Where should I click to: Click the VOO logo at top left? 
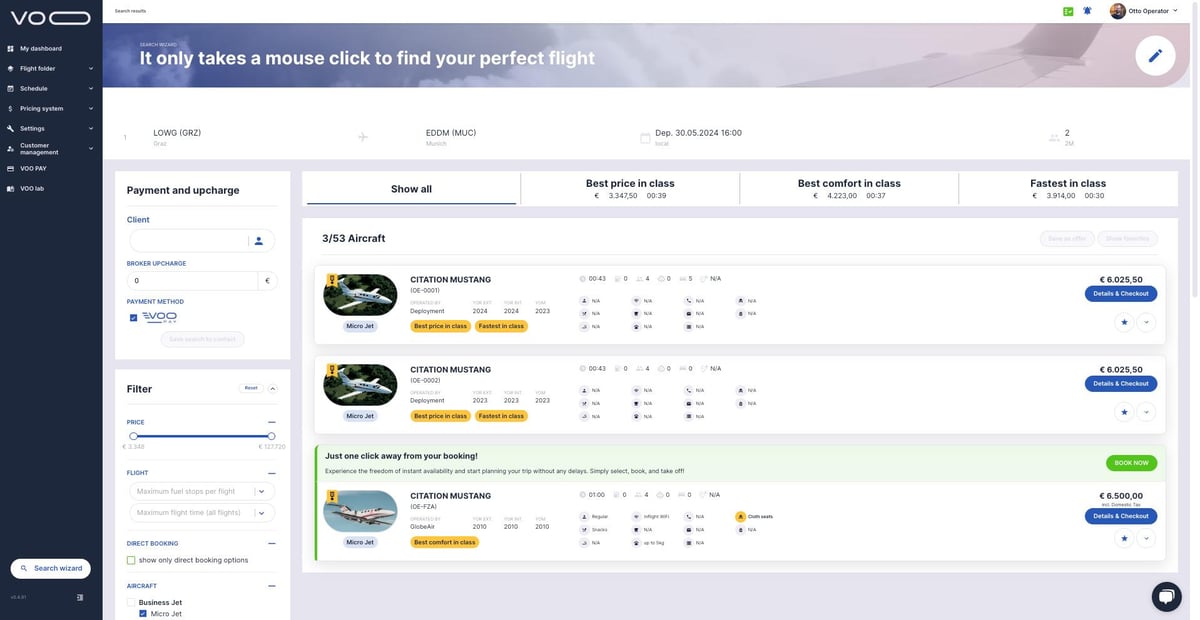click(x=51, y=17)
